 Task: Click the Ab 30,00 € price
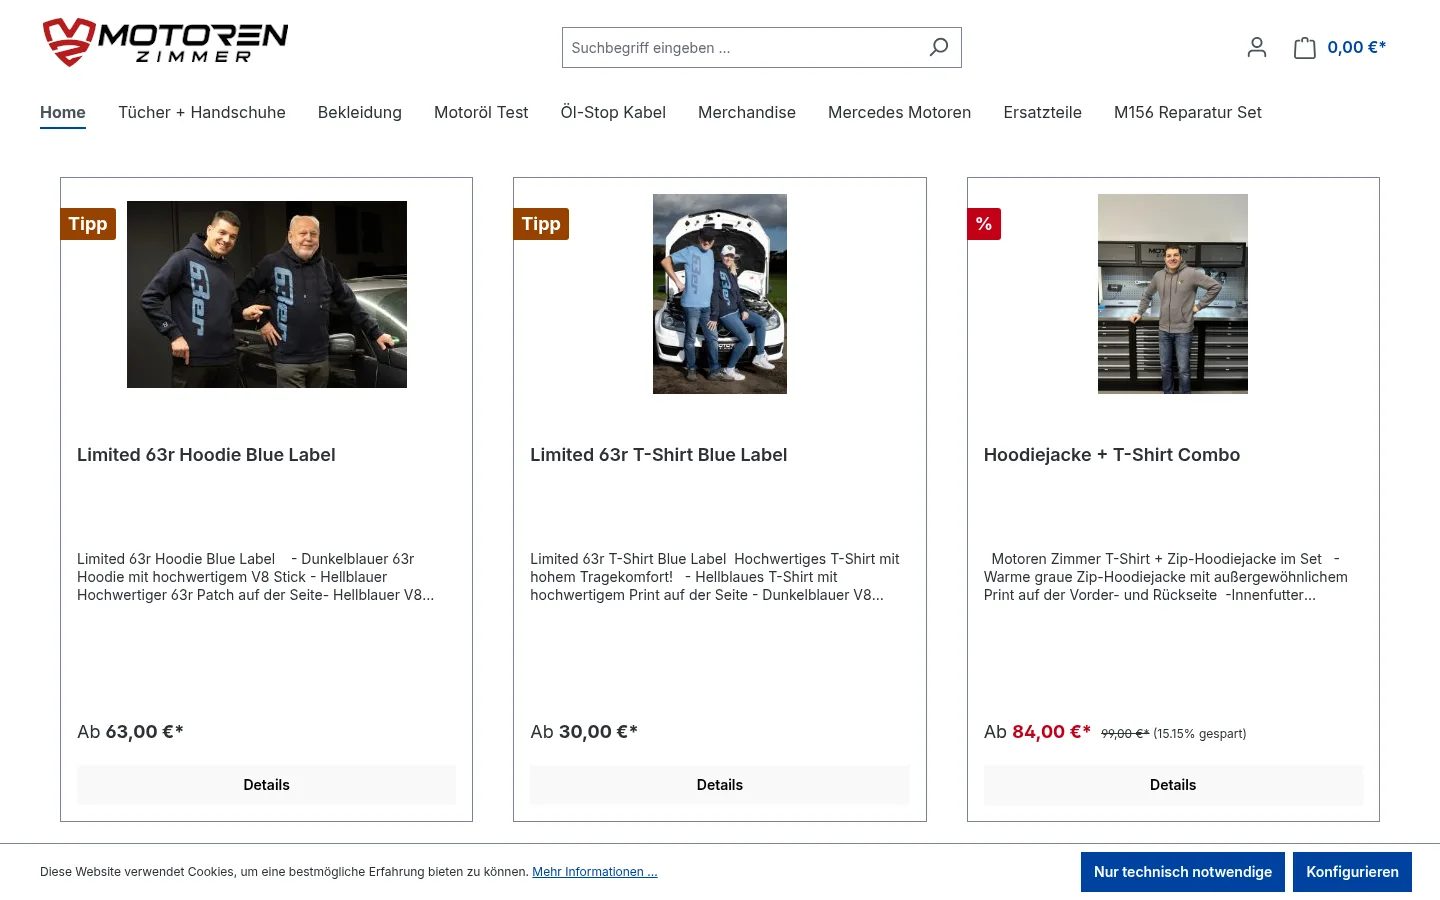click(584, 732)
